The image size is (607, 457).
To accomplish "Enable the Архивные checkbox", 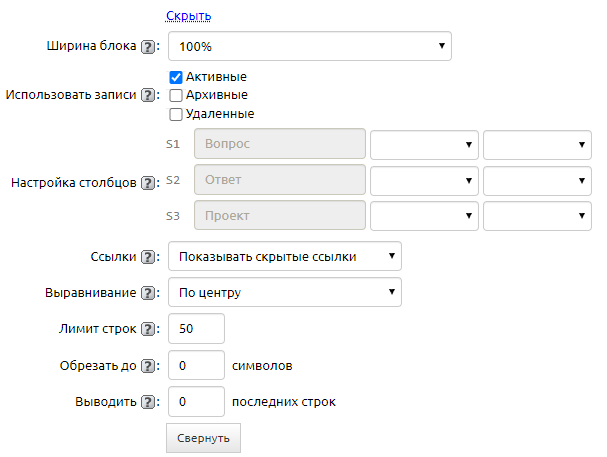I will (x=176, y=96).
